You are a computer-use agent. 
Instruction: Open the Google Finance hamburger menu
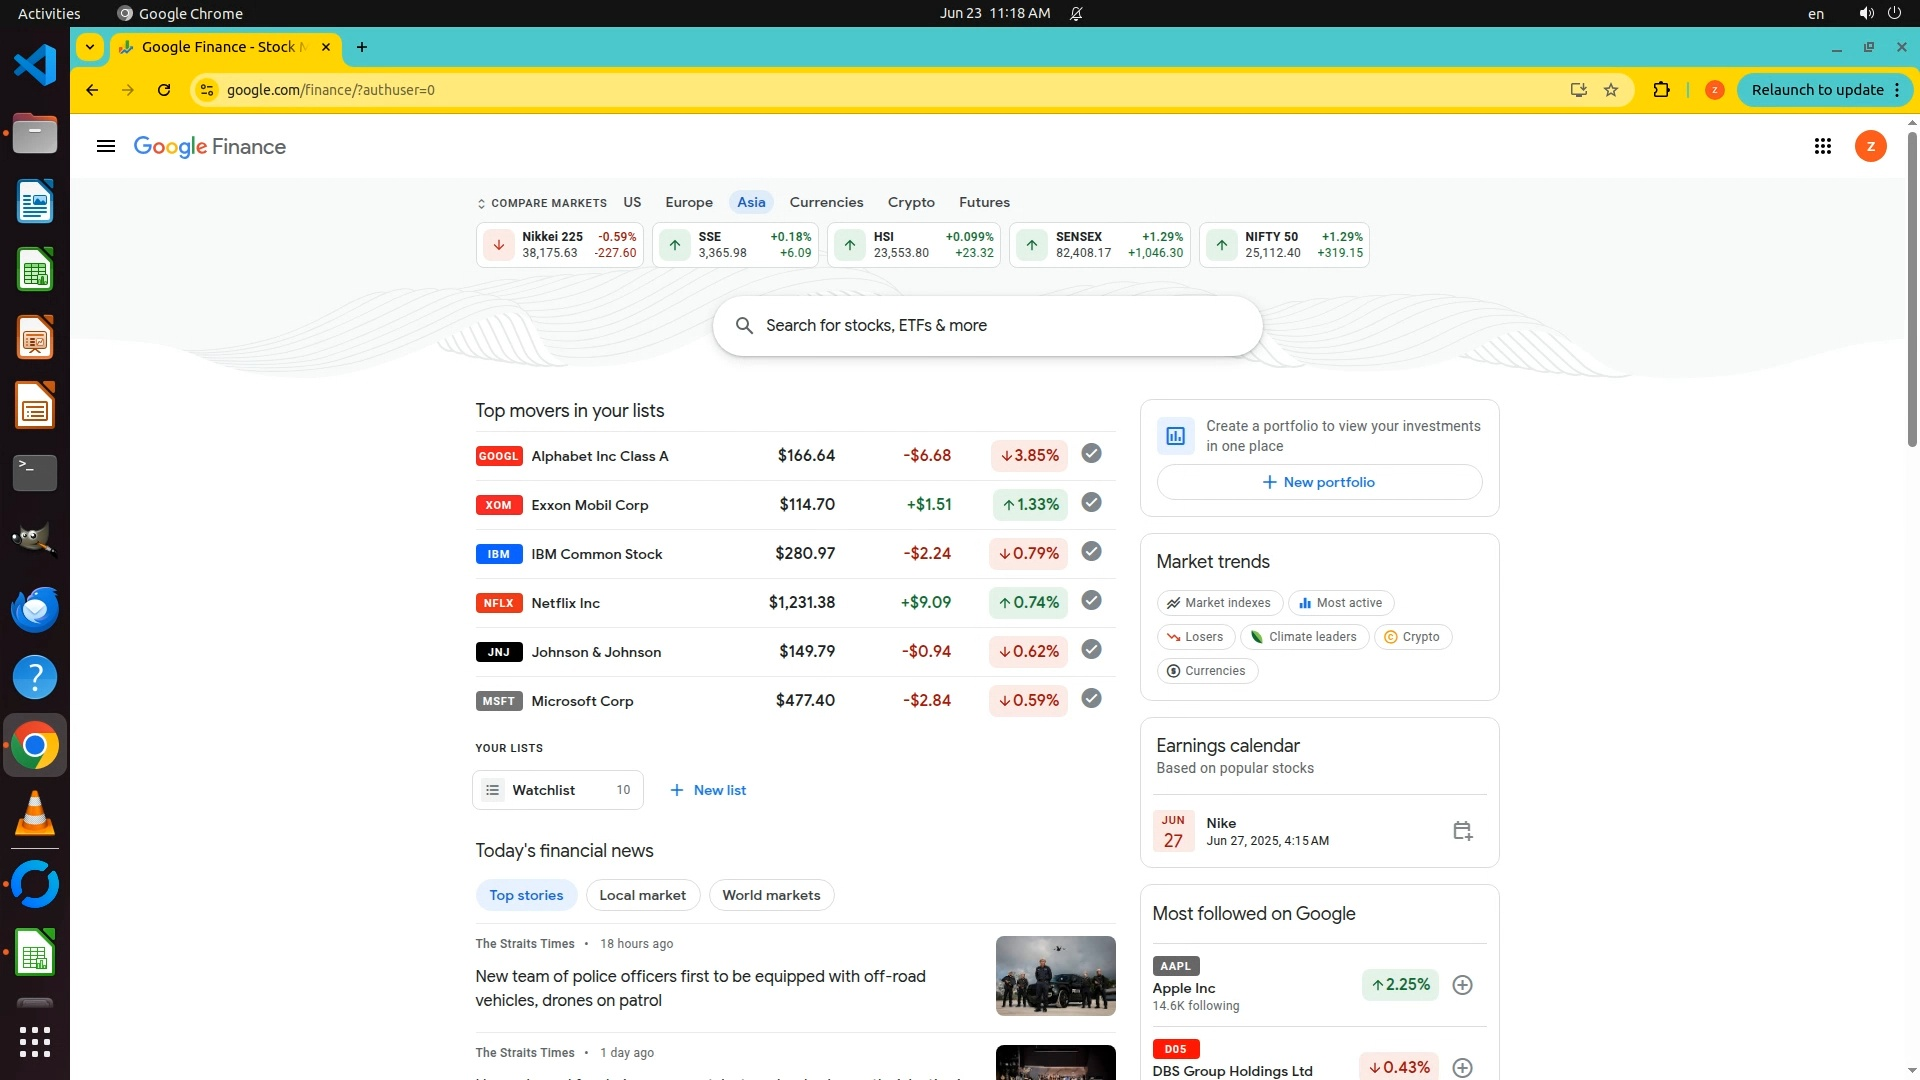click(105, 146)
